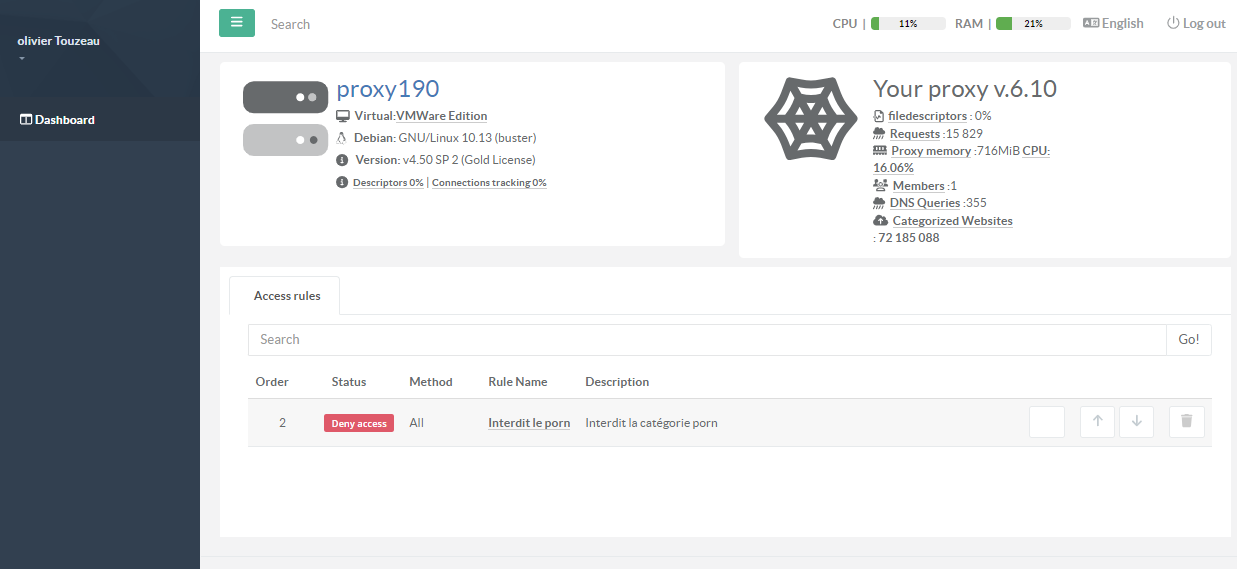Click the English language flag icon

(1091, 23)
